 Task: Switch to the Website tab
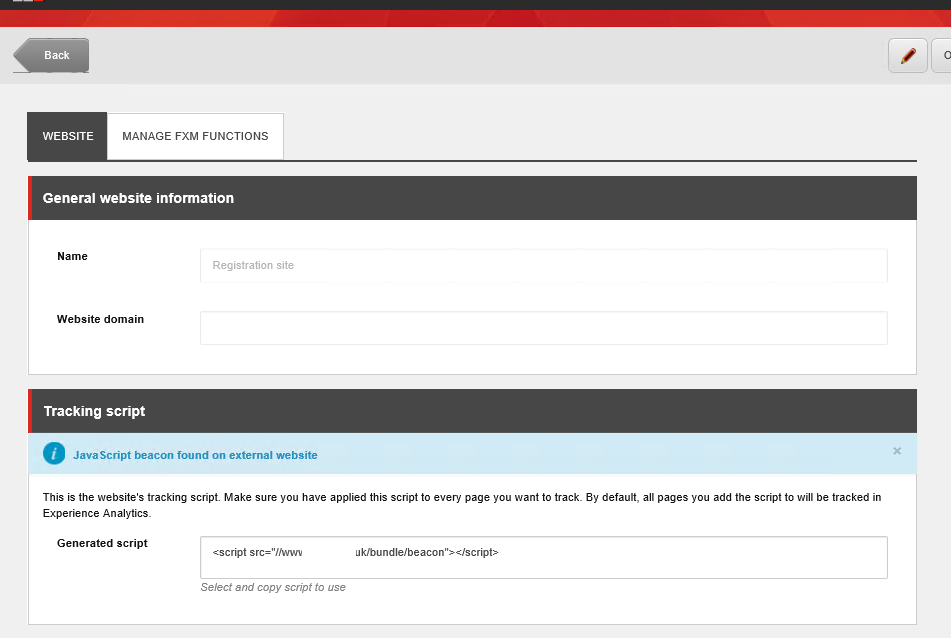pos(67,136)
